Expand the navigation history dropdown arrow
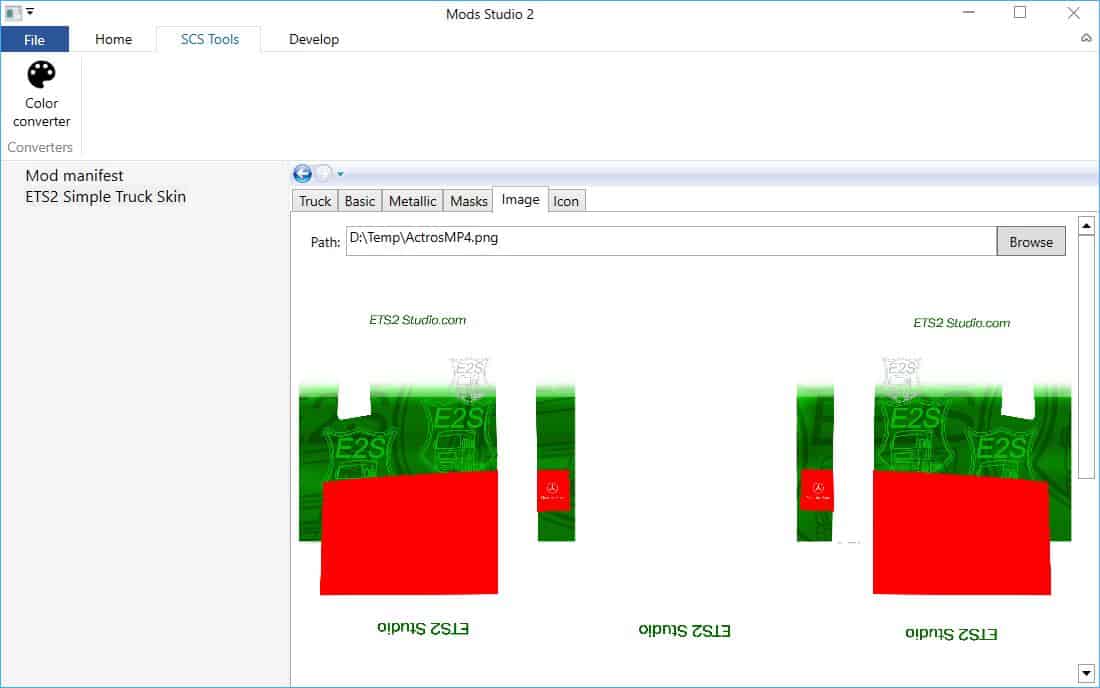The height and width of the screenshot is (688, 1100). [340, 174]
